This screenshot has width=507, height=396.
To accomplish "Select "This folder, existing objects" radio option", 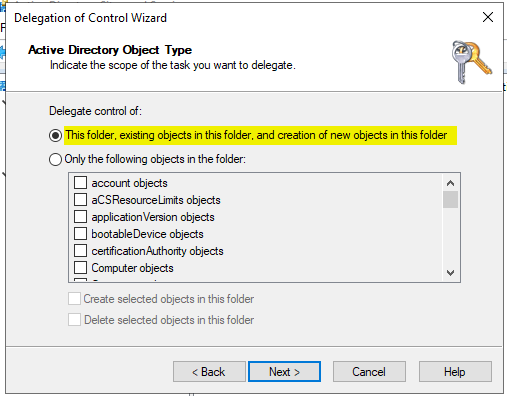I will [55, 136].
